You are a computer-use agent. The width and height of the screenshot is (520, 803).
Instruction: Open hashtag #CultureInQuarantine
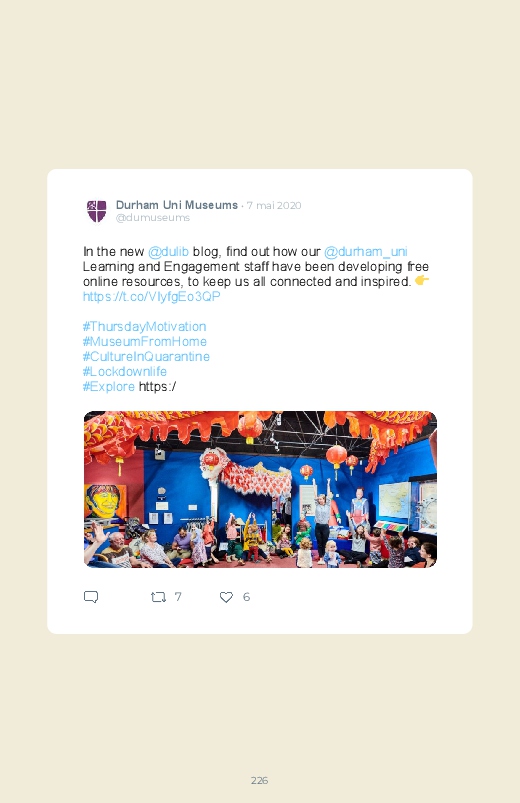coord(147,356)
